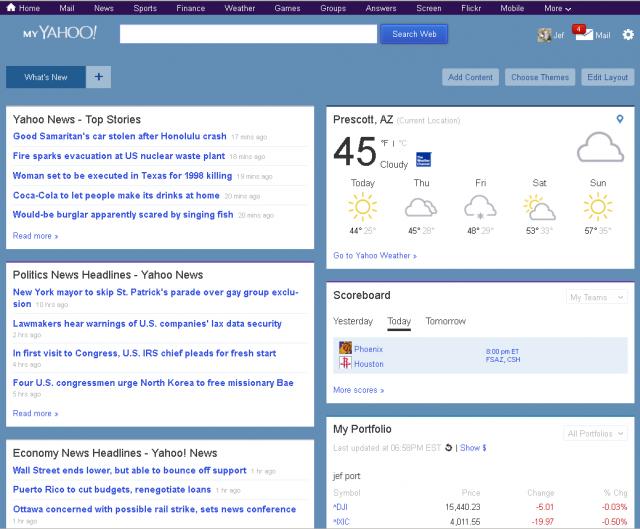Click the Phoenix Suns team logo
The height and width of the screenshot is (529, 640).
pyautogui.click(x=345, y=348)
